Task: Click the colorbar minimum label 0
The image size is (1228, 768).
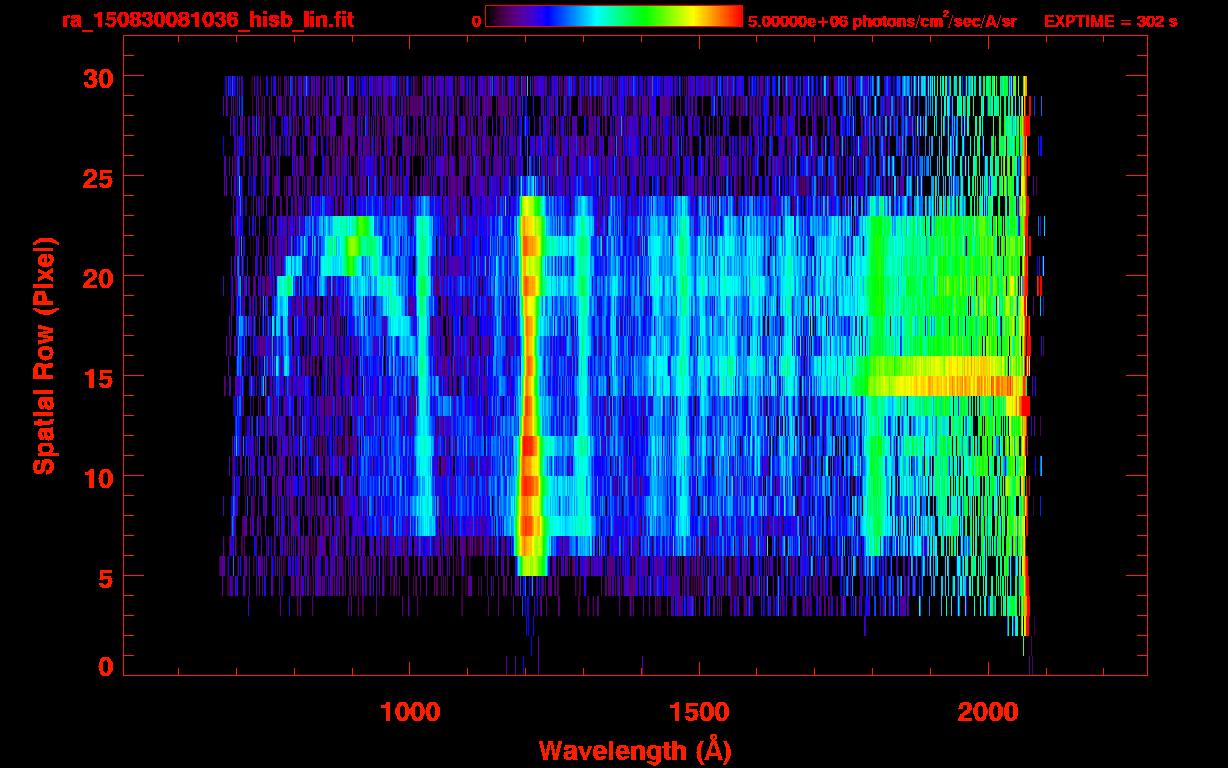Action: coord(476,21)
